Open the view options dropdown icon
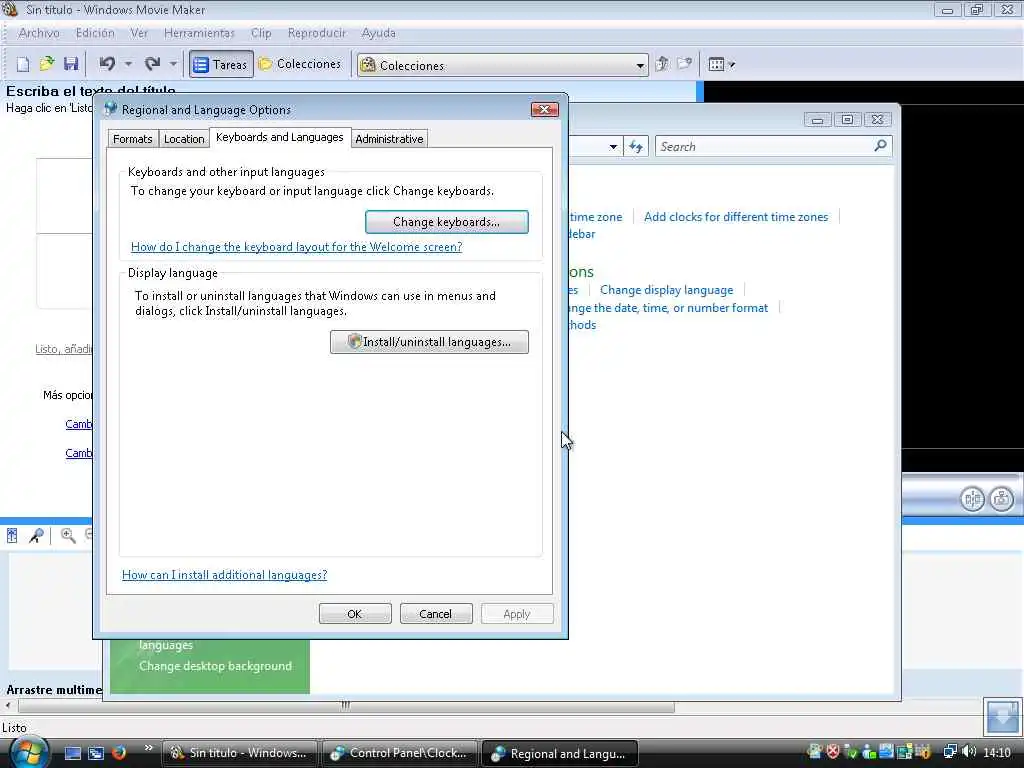The height and width of the screenshot is (768, 1024). point(722,64)
